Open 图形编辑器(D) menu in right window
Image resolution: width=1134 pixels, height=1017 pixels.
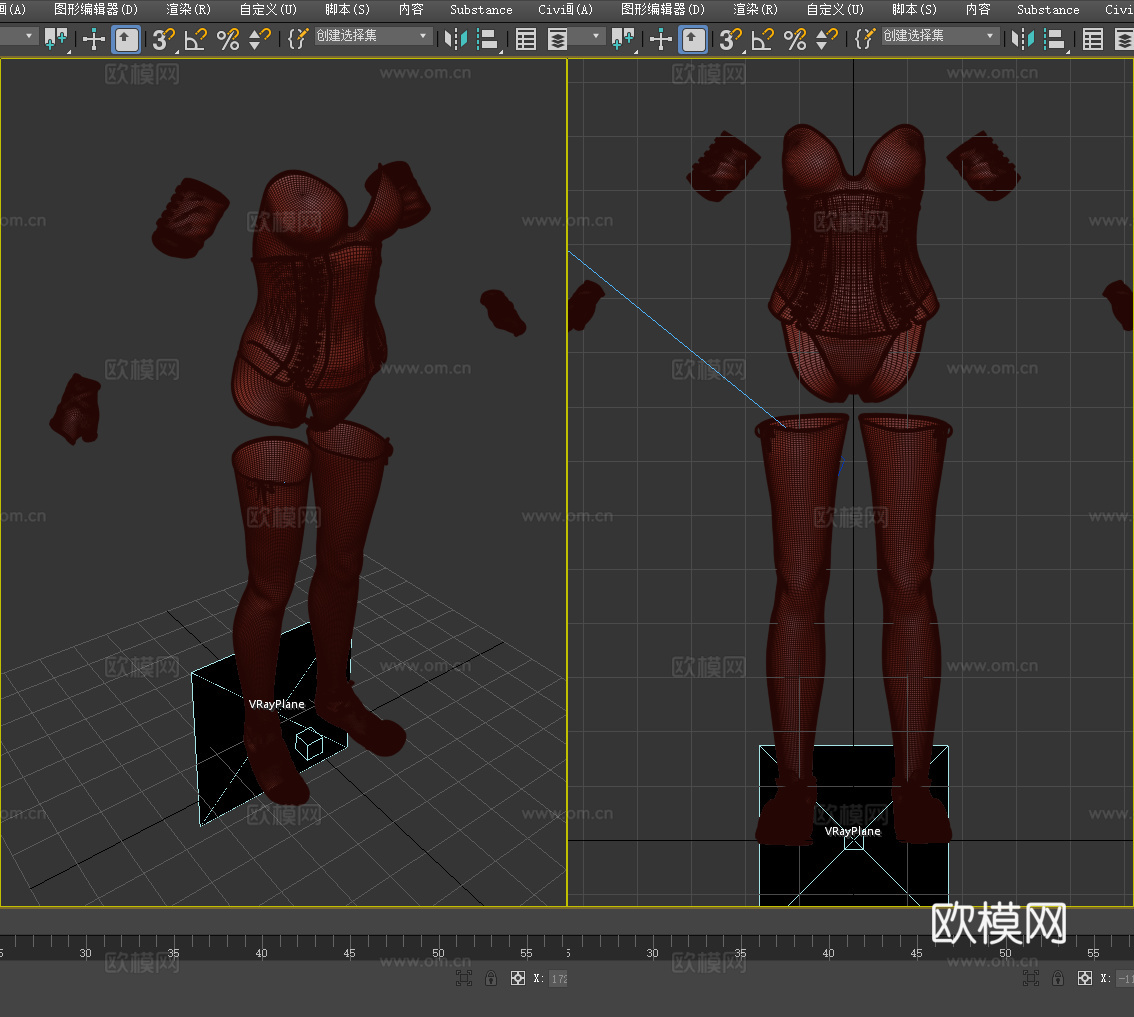coord(663,9)
